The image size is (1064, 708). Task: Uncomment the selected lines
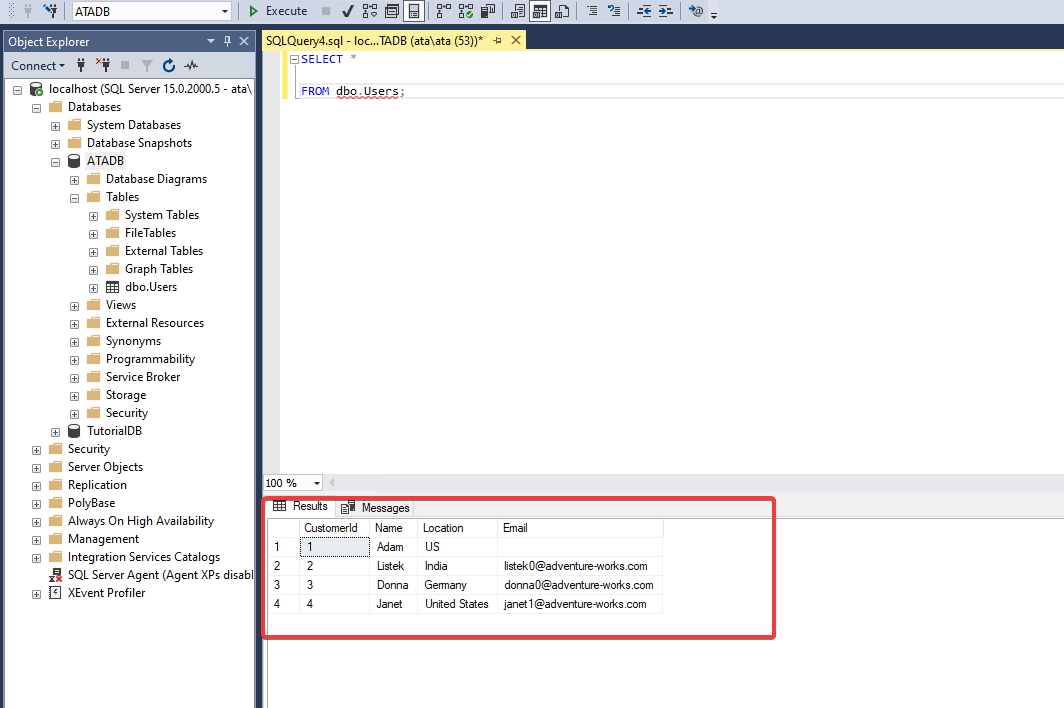tap(614, 11)
